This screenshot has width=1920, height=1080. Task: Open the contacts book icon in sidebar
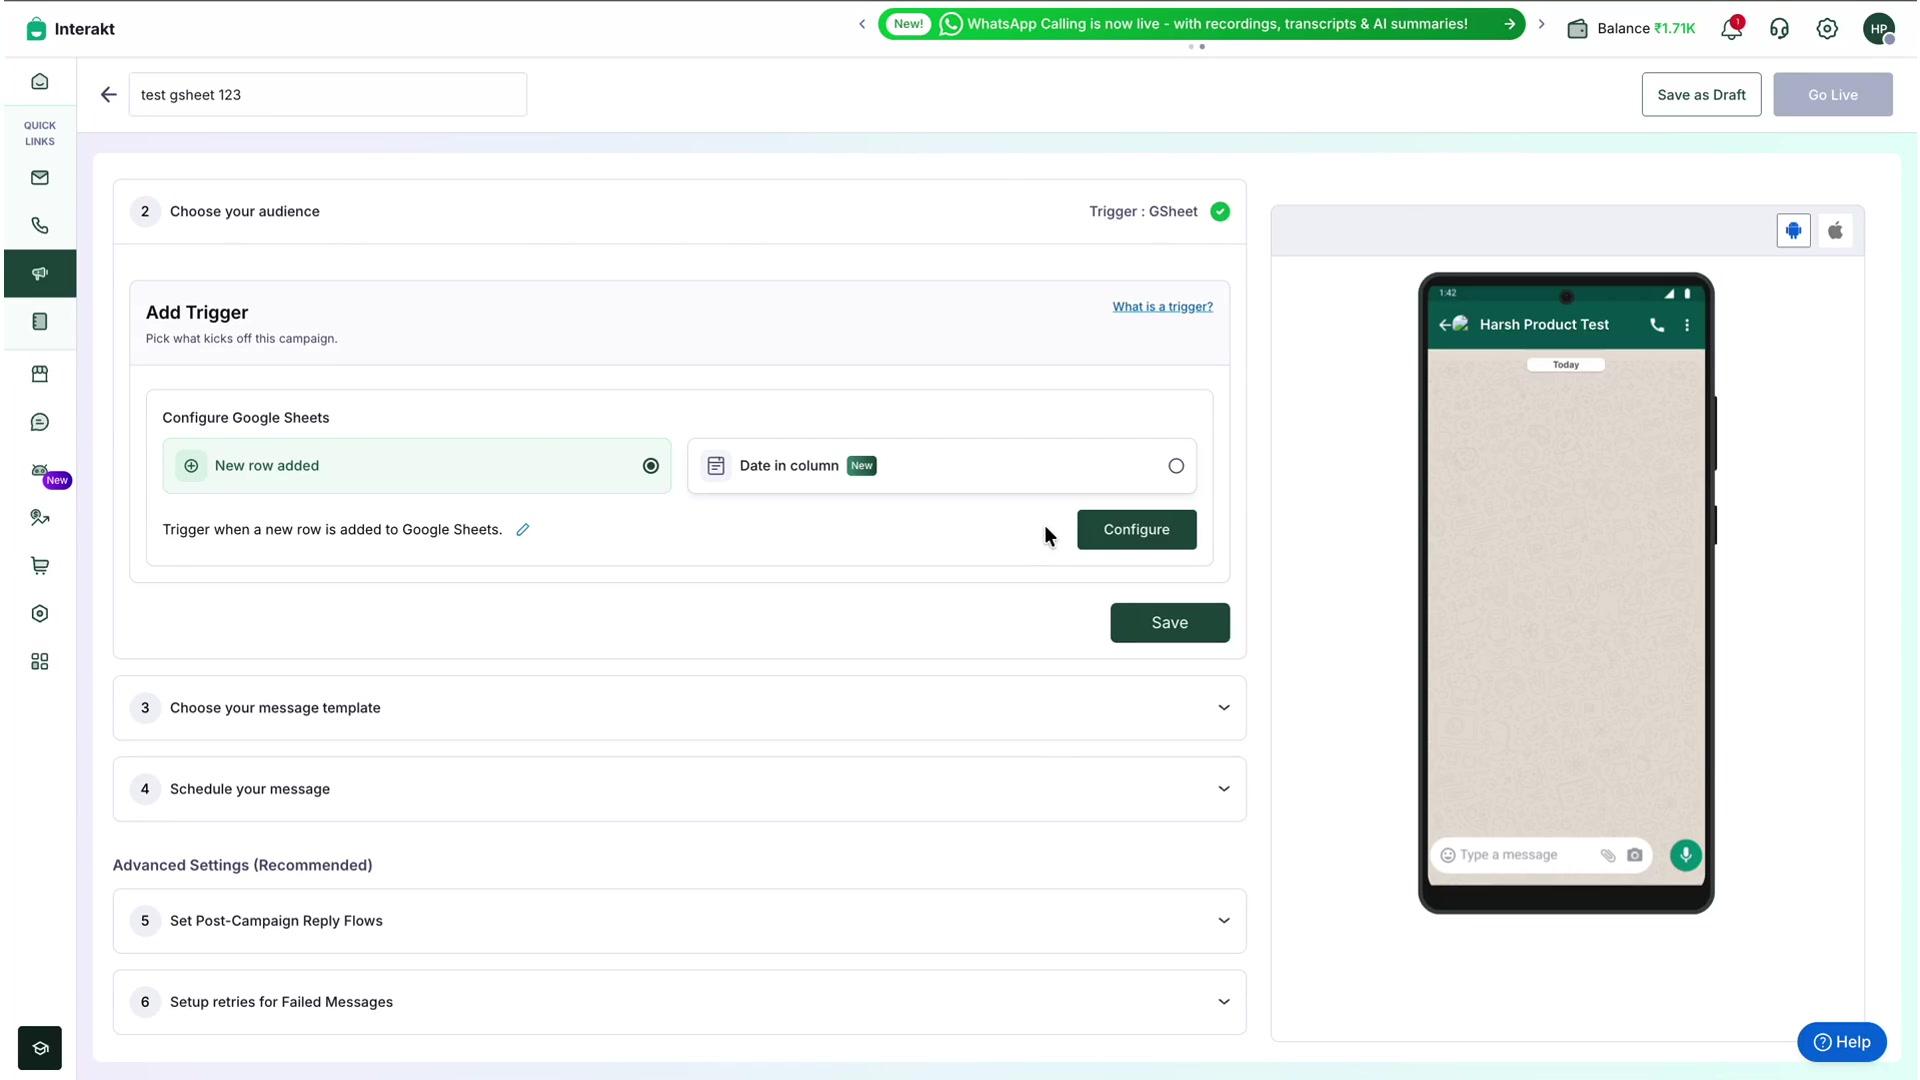point(40,322)
